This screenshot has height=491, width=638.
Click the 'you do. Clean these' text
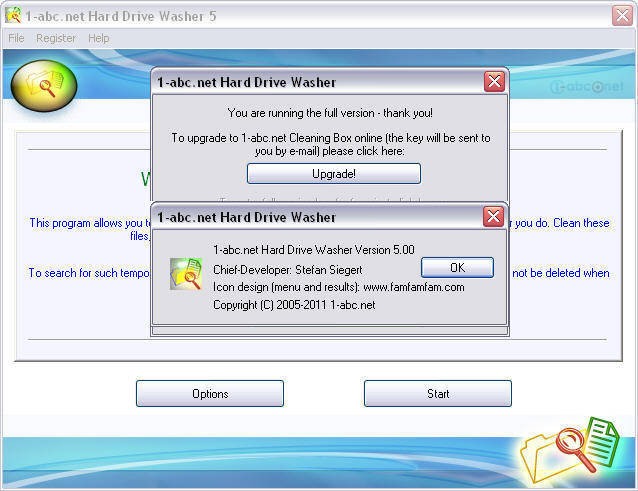(x=562, y=223)
